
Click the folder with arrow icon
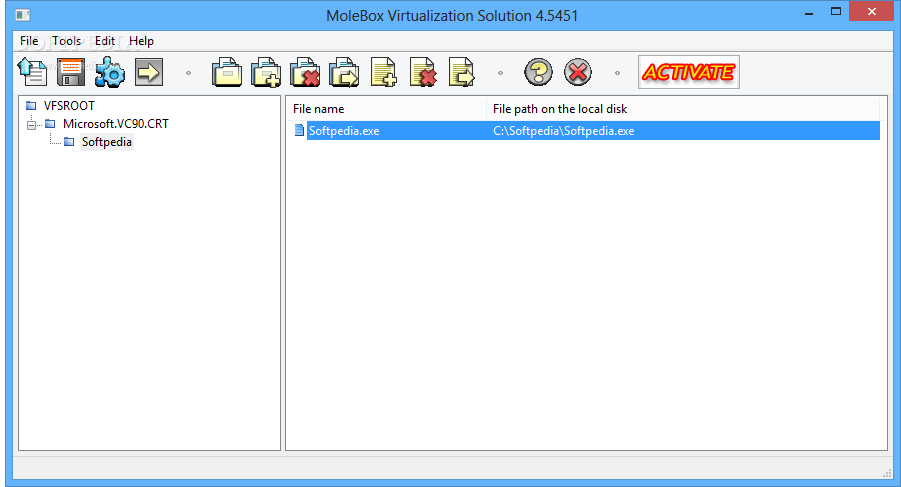tap(344, 72)
